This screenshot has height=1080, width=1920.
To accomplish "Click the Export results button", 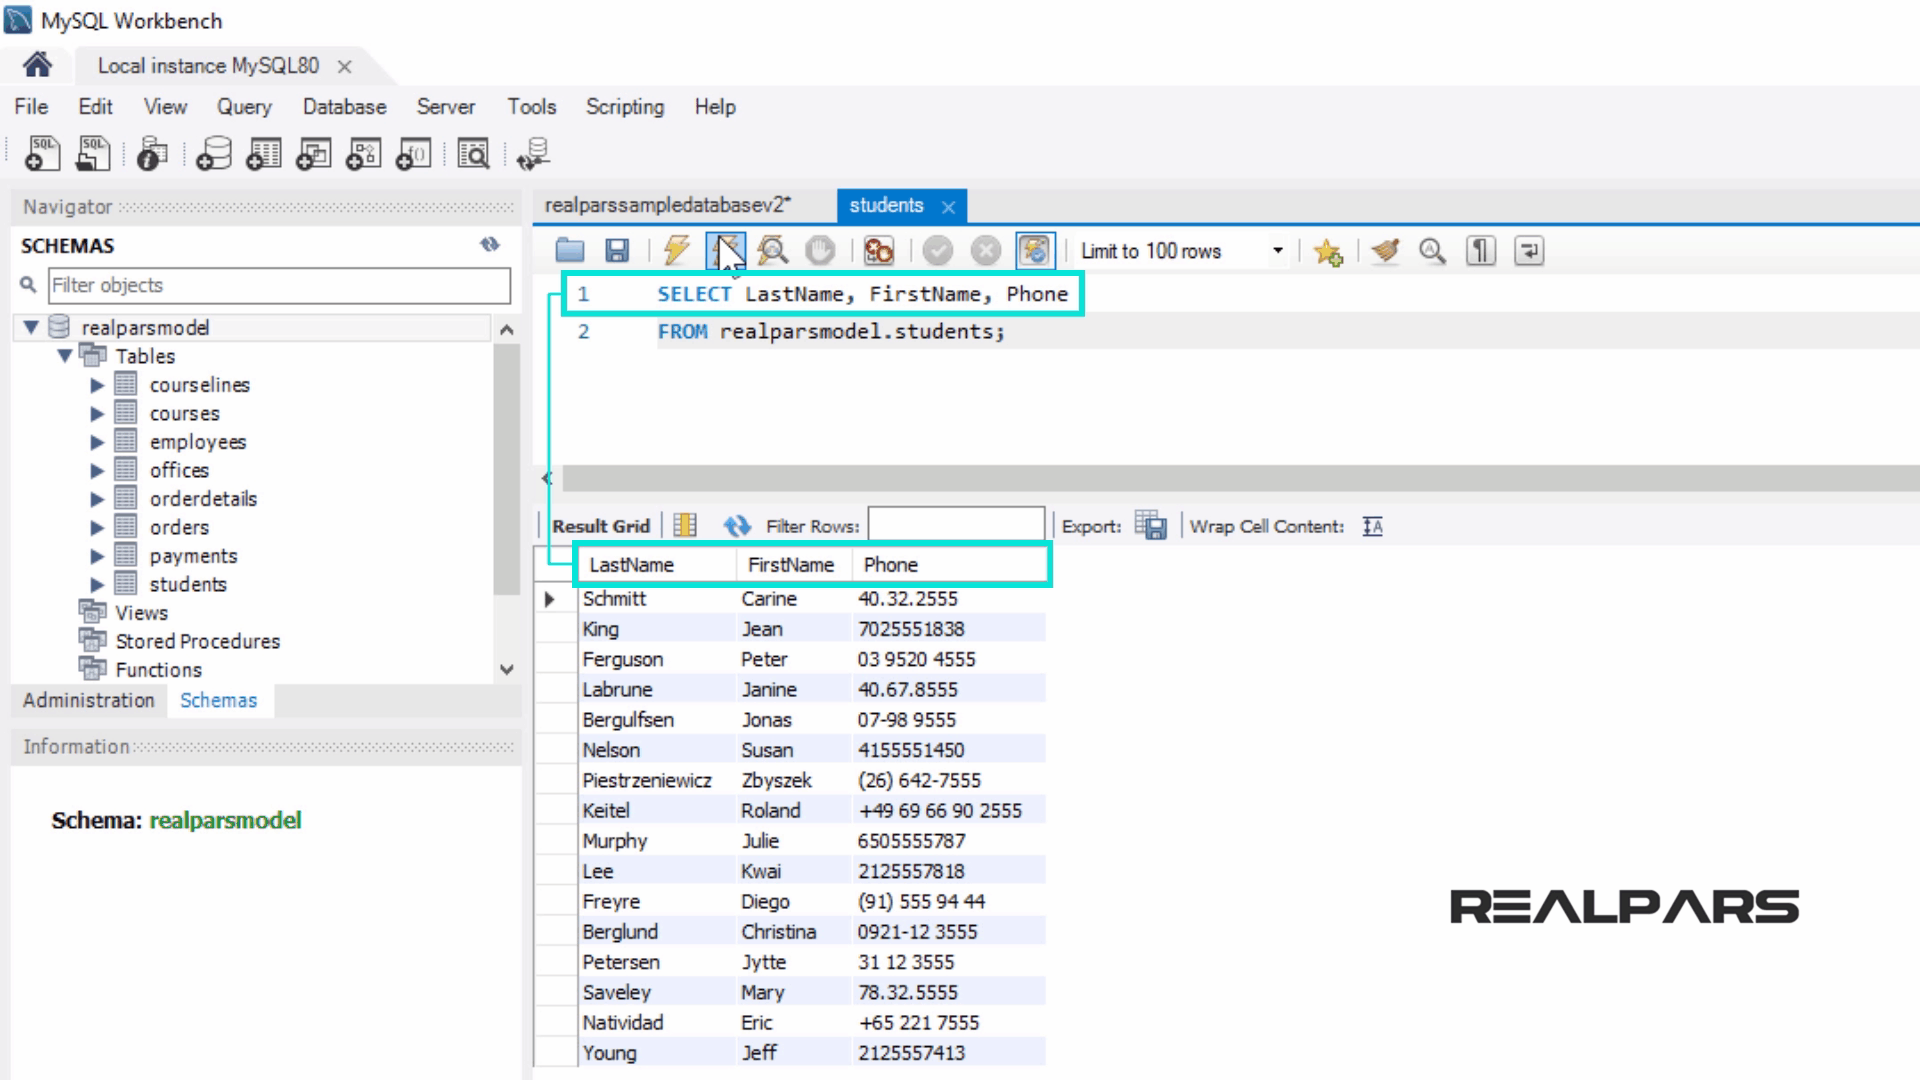I will [x=1151, y=526].
